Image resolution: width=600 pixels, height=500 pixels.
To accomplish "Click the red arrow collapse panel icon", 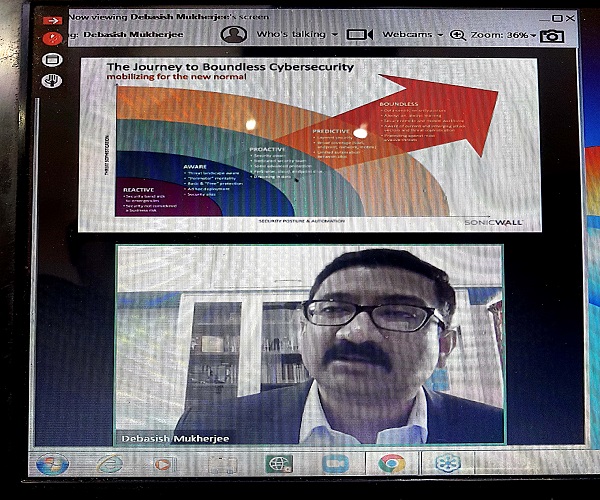I will pos(52,20).
